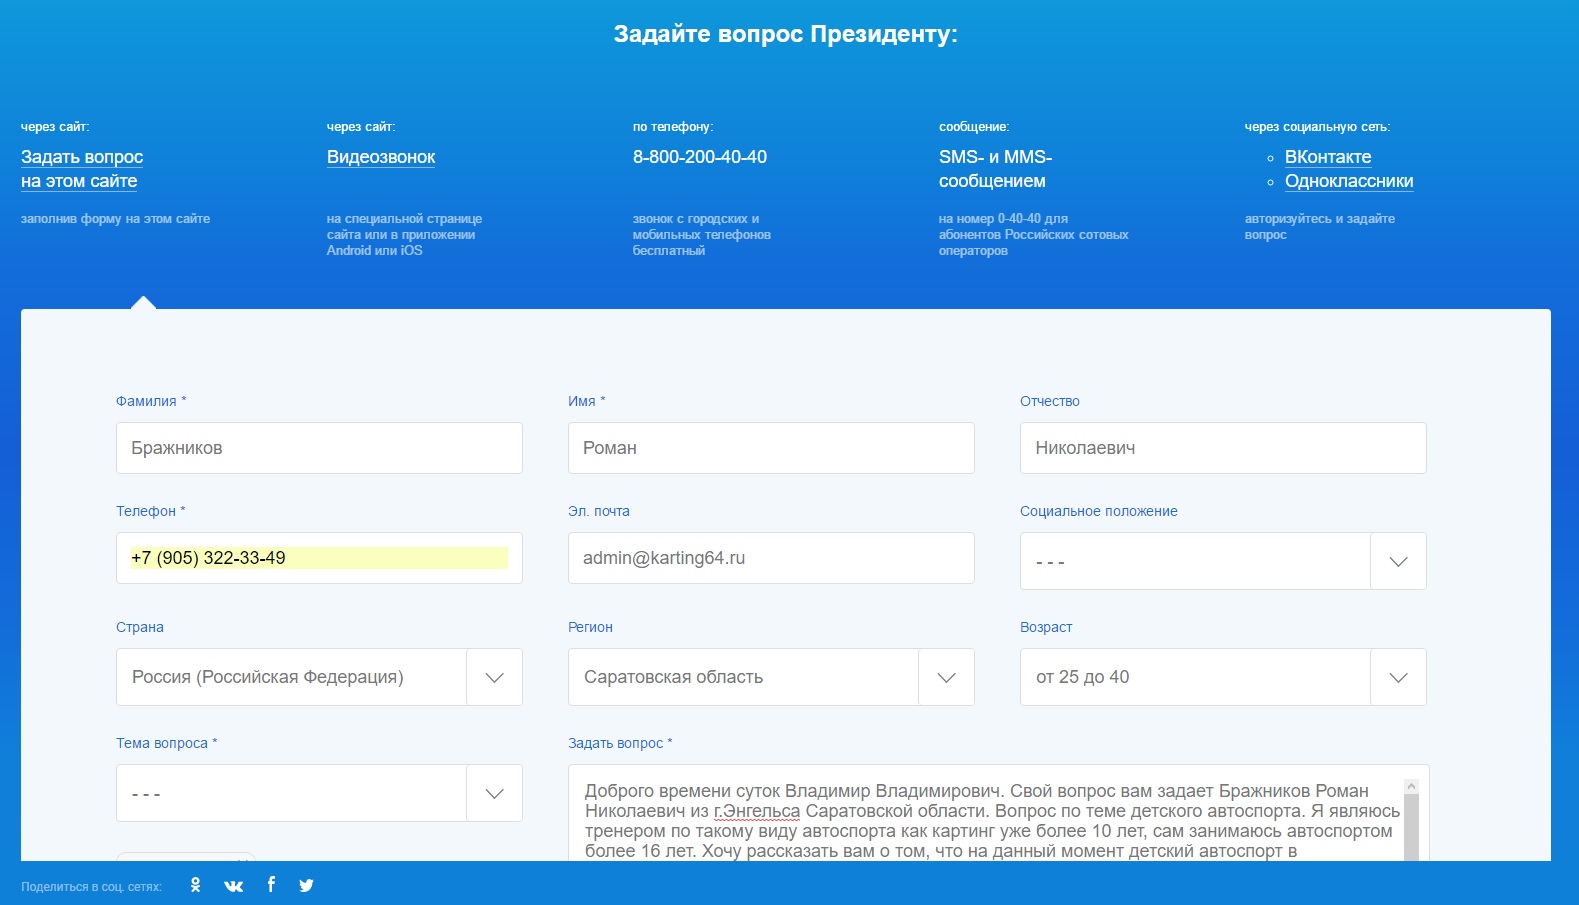Click the Odnoklassniki share icon in footer
Viewport: 1579px width, 905px height.
(195, 885)
